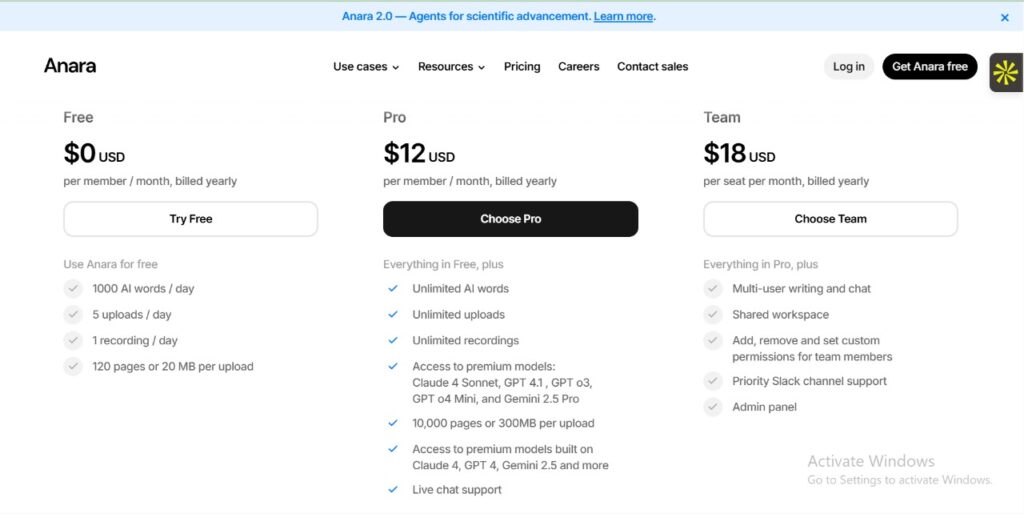Click 'Unlimited uploads' text
The width and height of the screenshot is (1024, 514).
pos(458,315)
